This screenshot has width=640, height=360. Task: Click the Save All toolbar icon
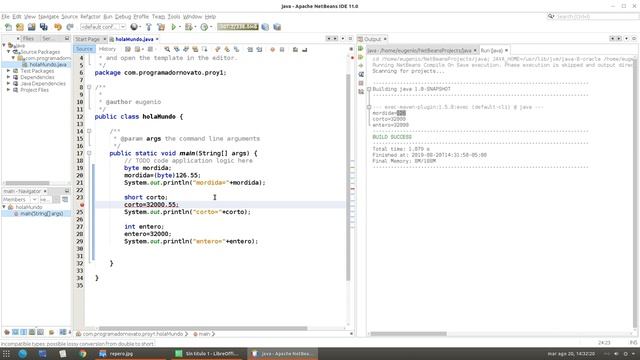tap(43, 27)
